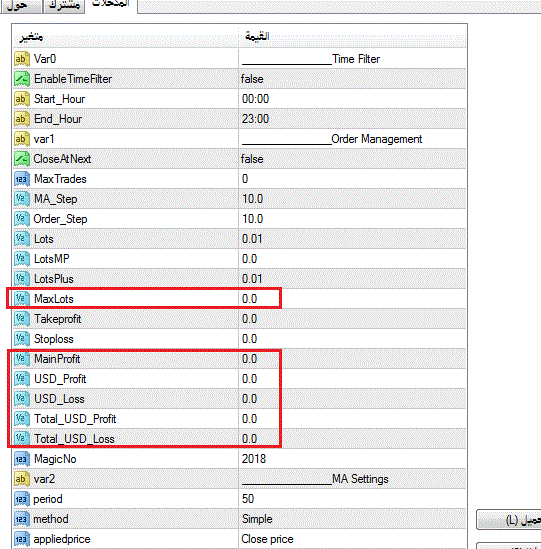Click the icon next to Total_USD_Loss
Viewport: 541px width, 549px height.
tap(21, 438)
